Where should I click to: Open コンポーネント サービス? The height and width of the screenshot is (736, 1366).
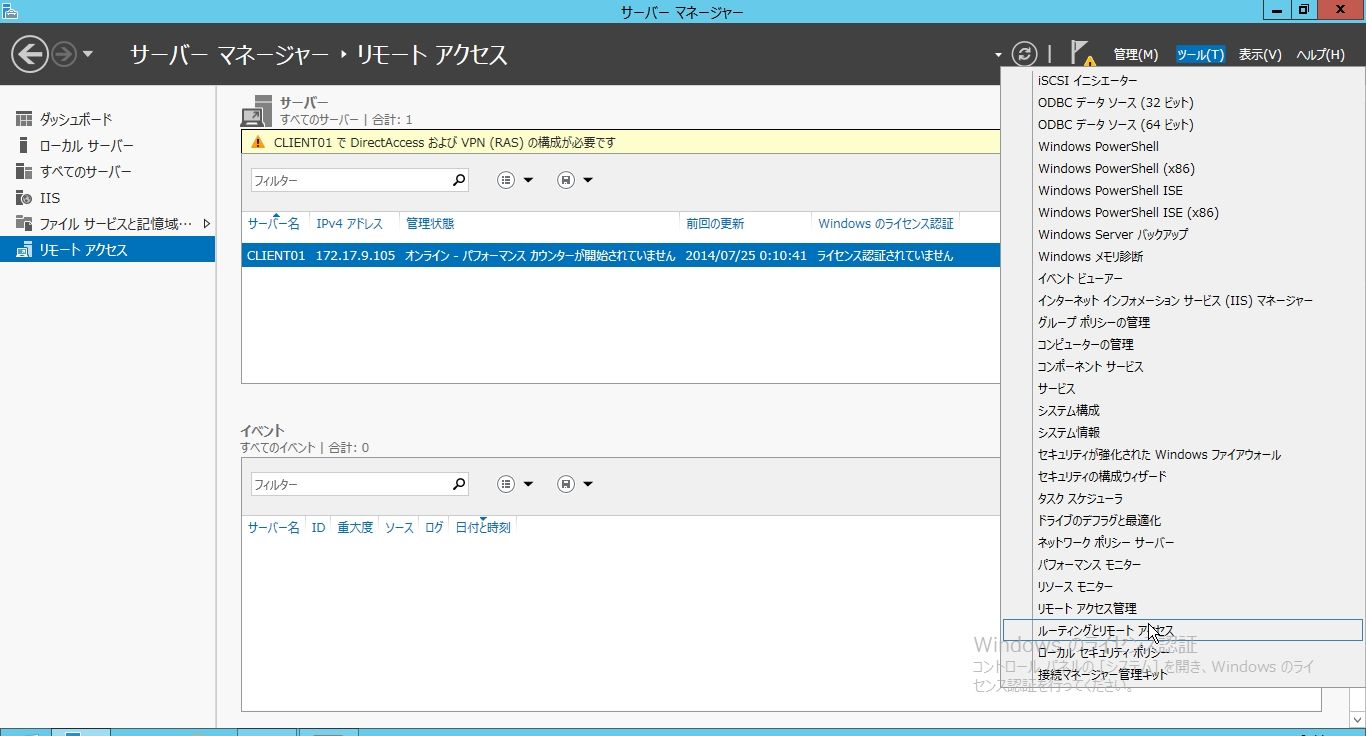coord(1183,367)
